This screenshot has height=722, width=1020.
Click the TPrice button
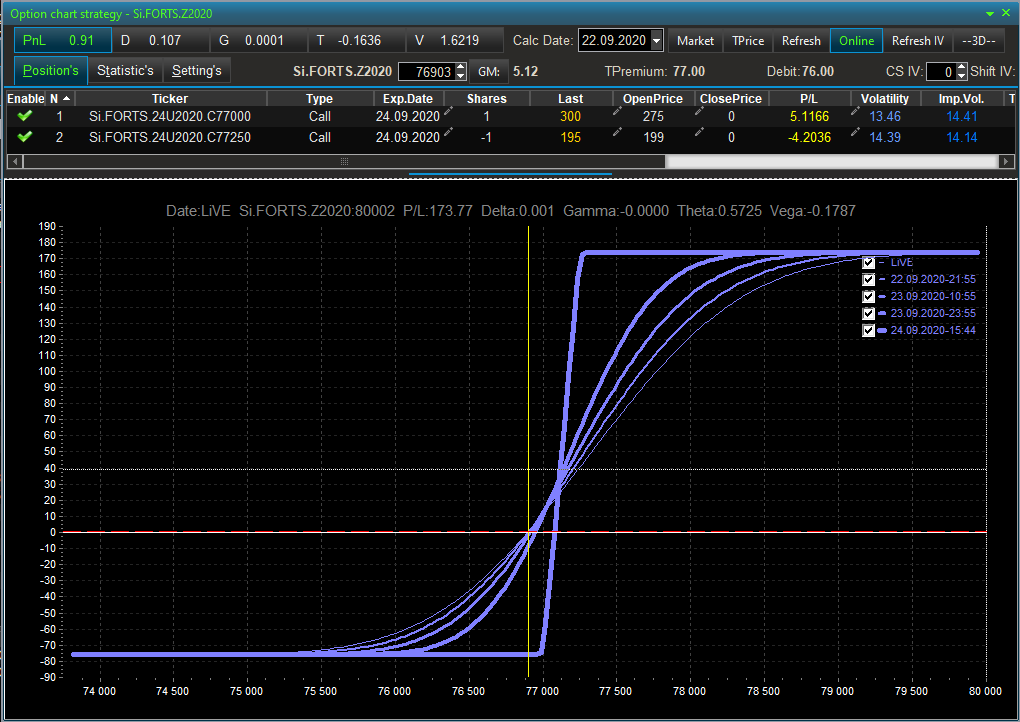[748, 41]
